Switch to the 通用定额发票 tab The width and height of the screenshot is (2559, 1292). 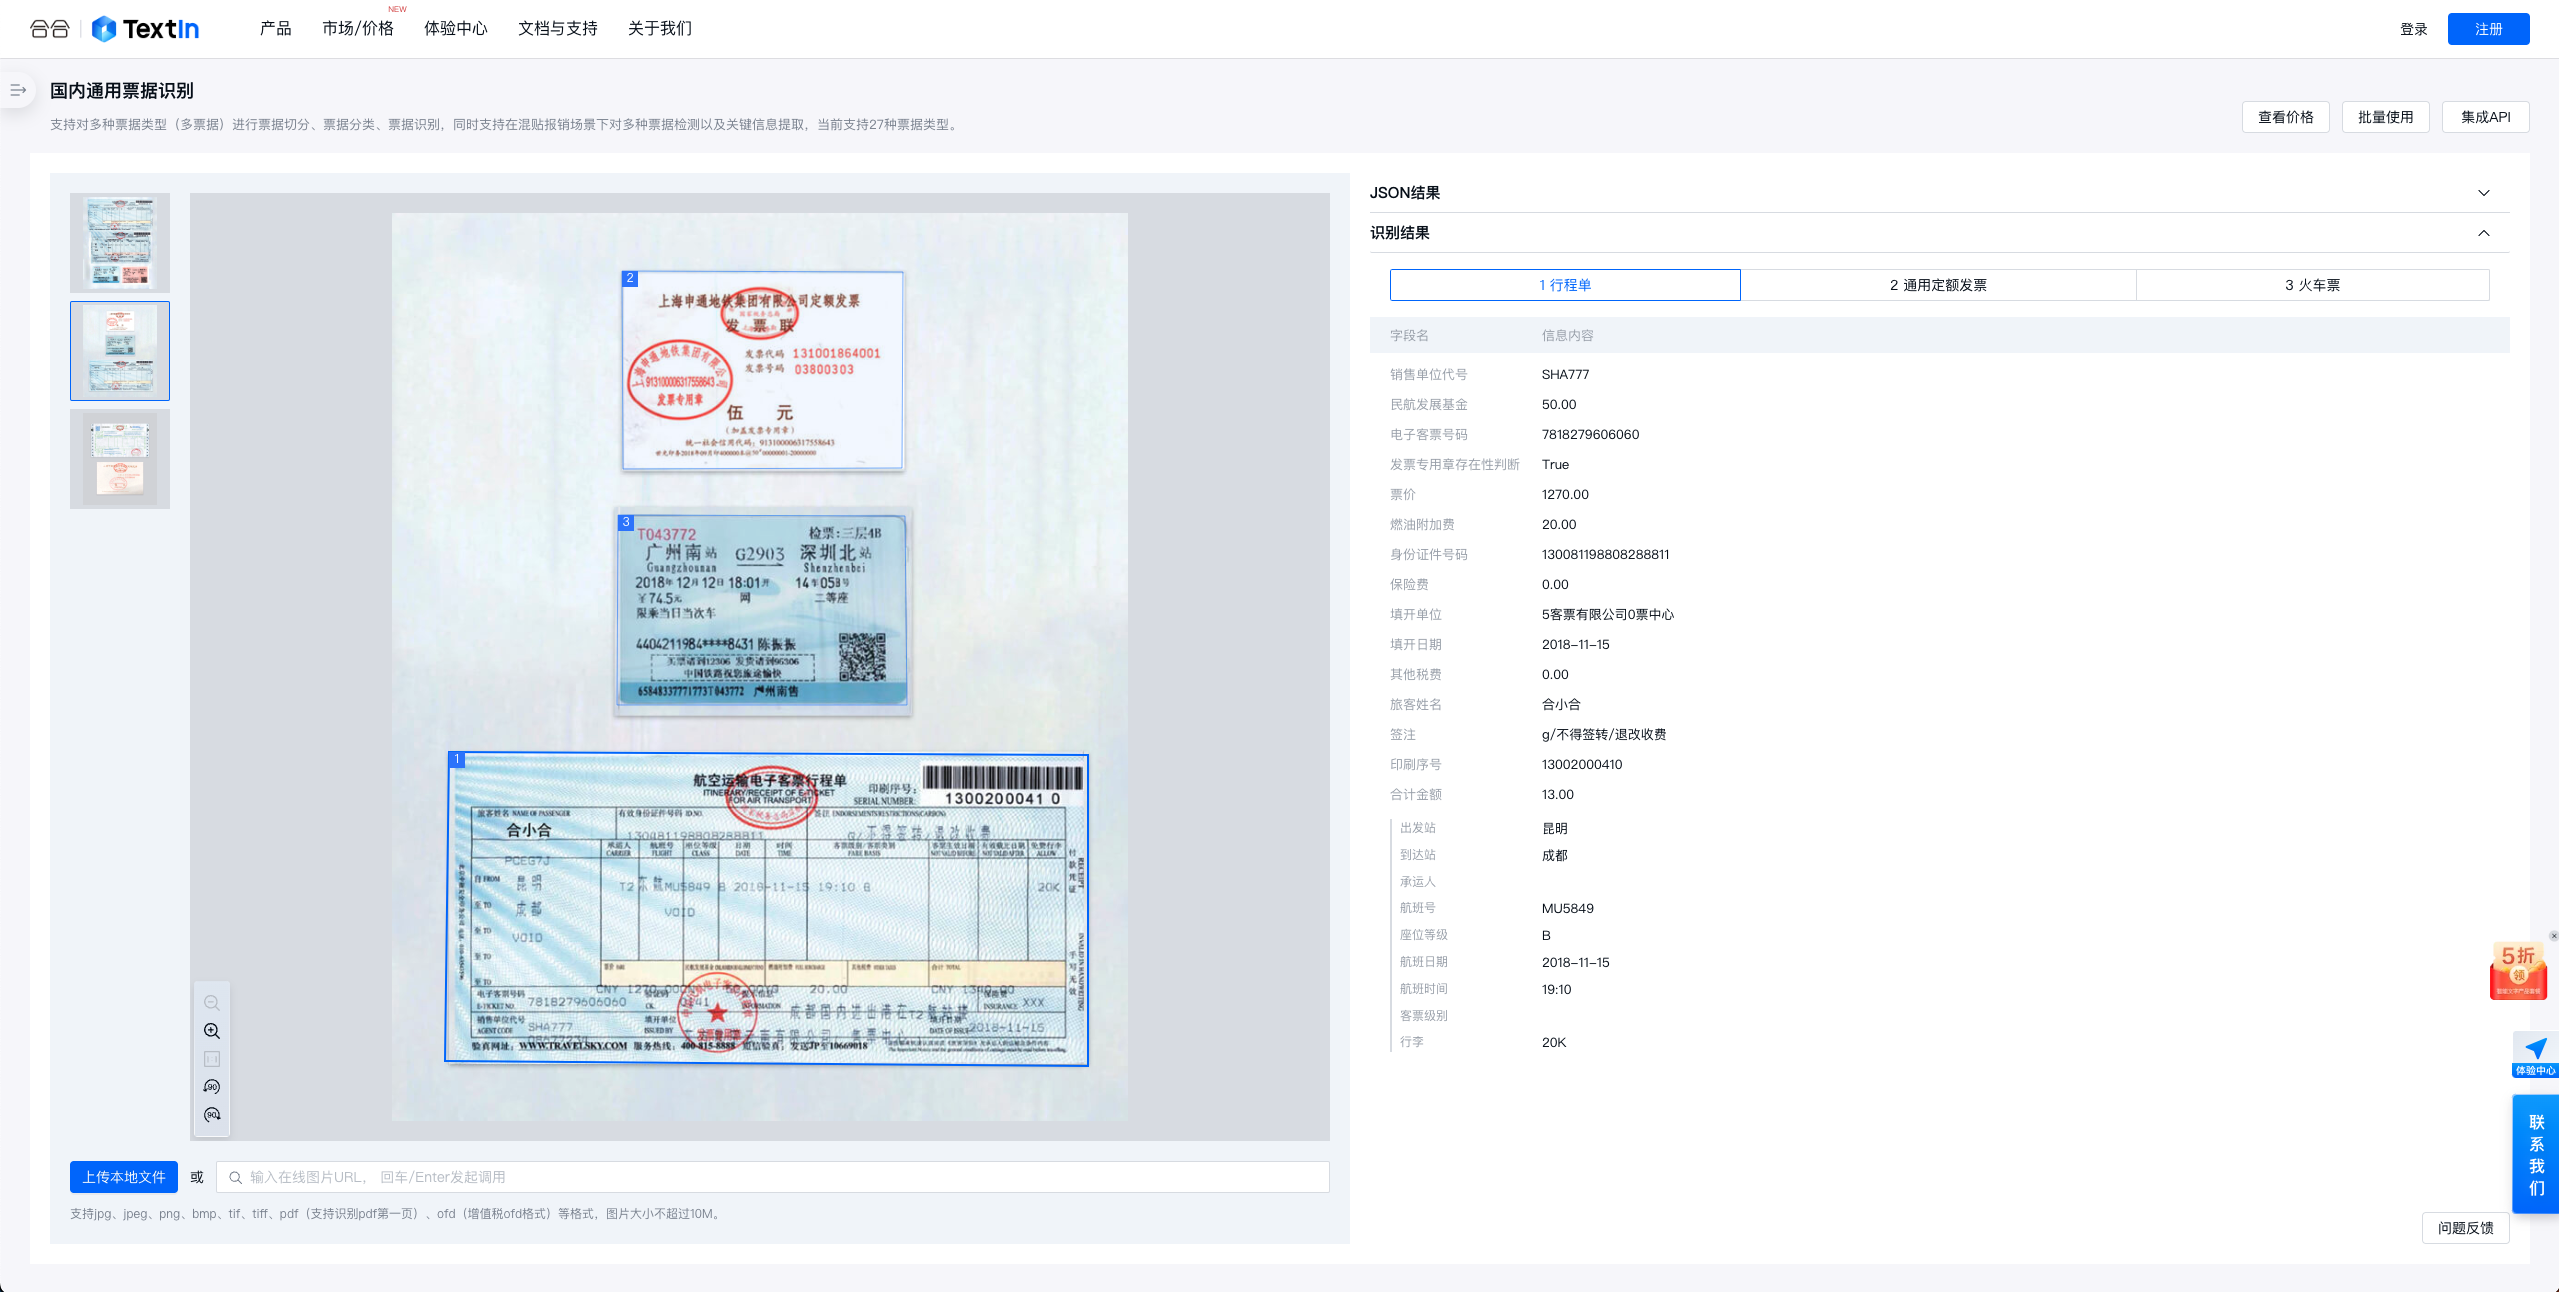pyautogui.click(x=1937, y=285)
